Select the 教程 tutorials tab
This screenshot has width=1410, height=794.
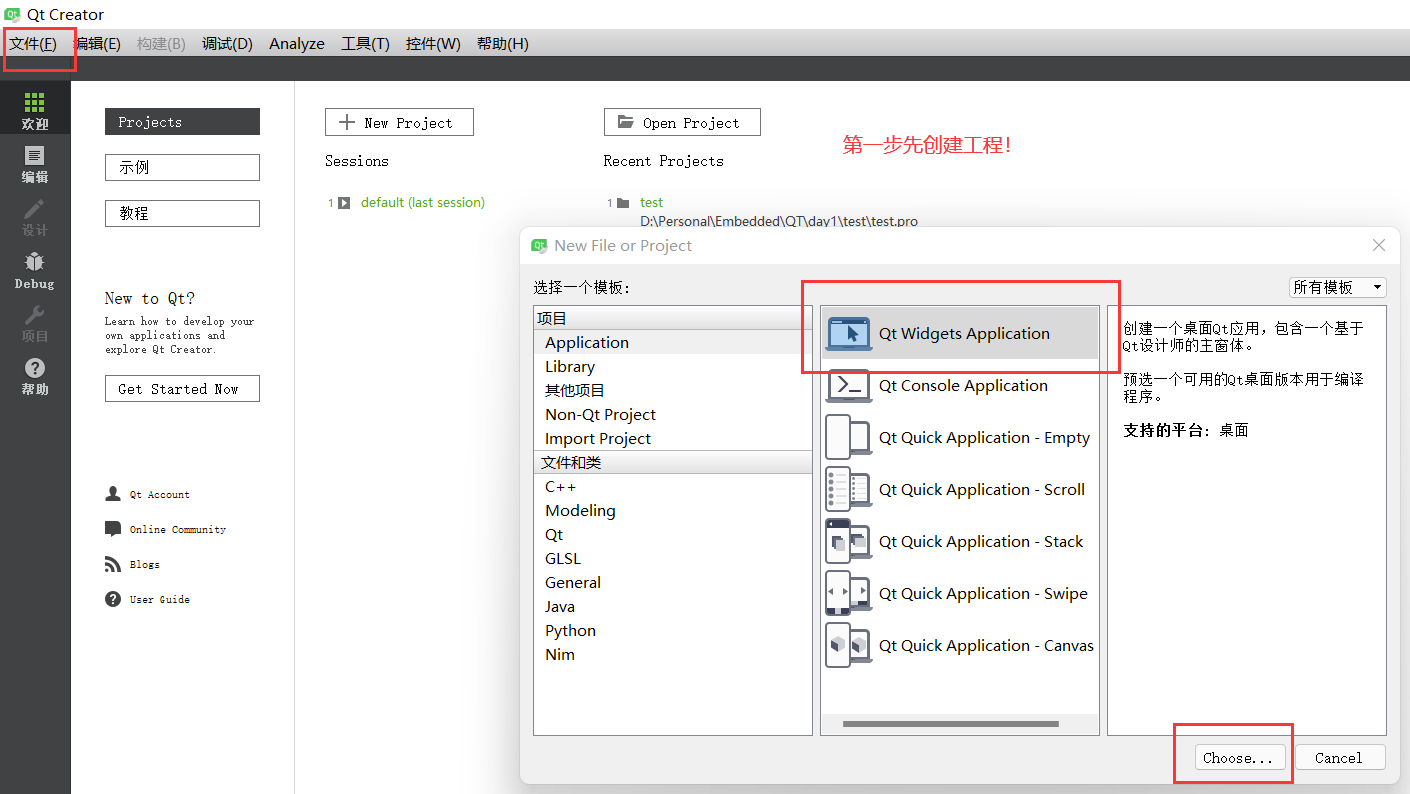click(x=182, y=213)
